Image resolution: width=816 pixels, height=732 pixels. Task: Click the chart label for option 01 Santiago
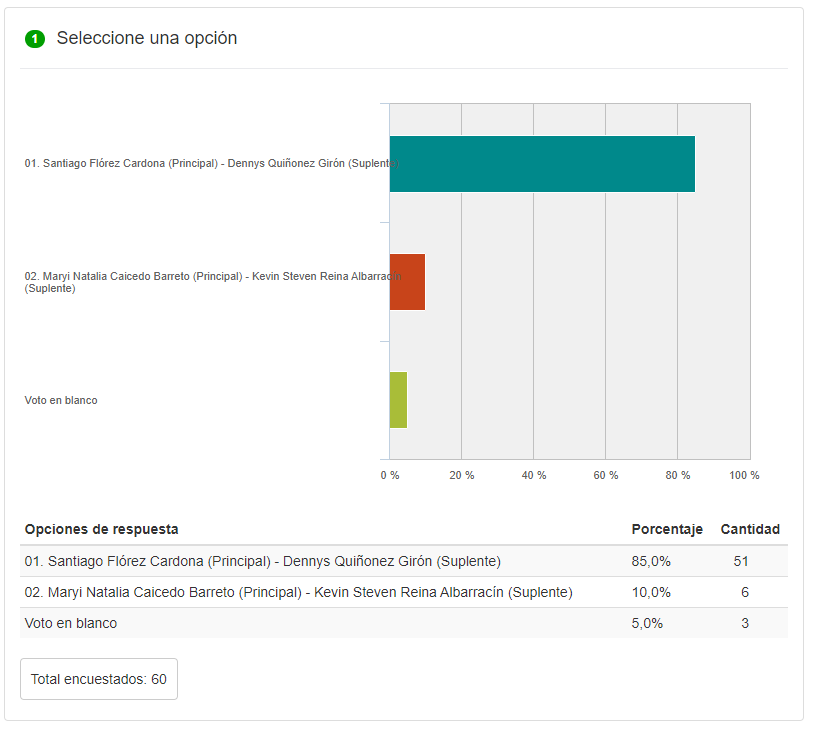tap(212, 163)
